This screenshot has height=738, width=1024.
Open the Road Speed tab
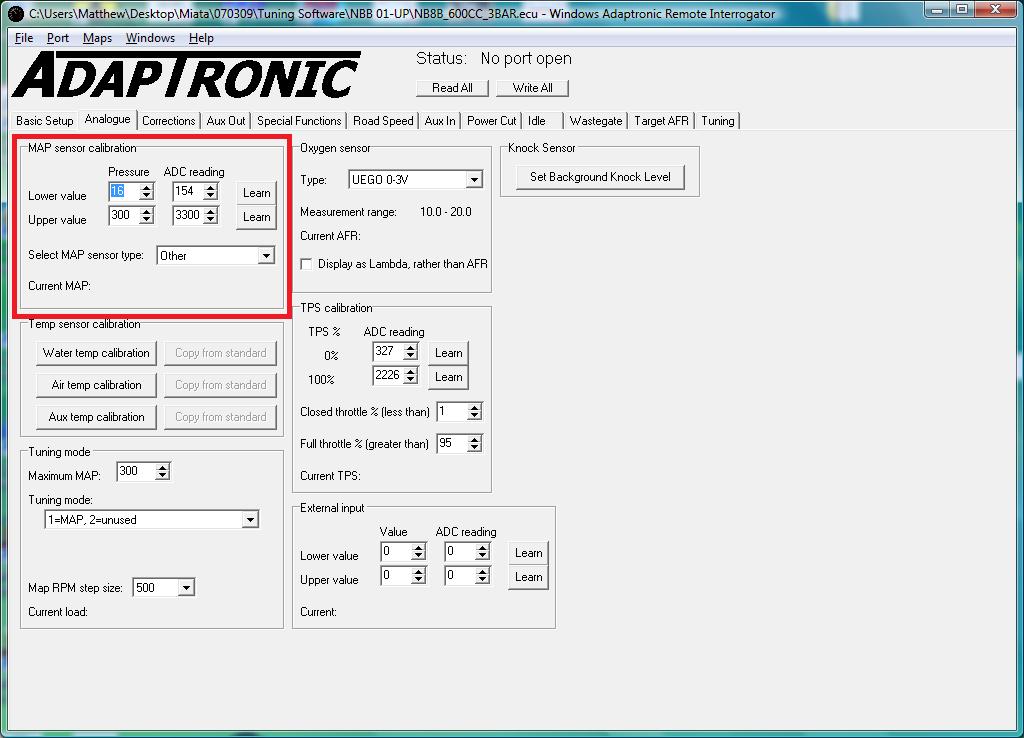[x=383, y=121]
